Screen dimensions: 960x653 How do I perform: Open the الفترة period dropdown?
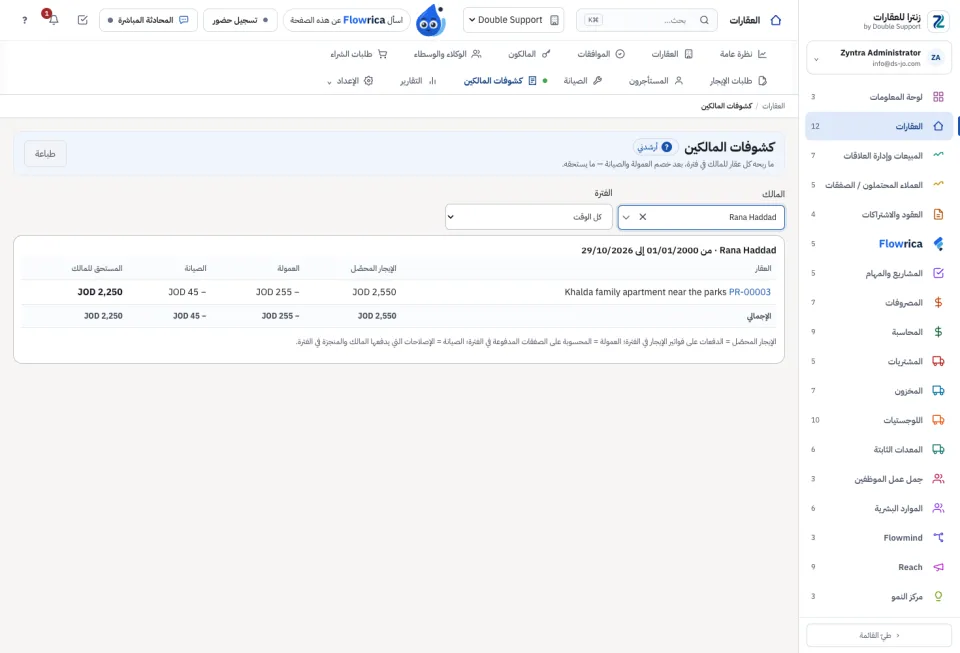(528, 217)
